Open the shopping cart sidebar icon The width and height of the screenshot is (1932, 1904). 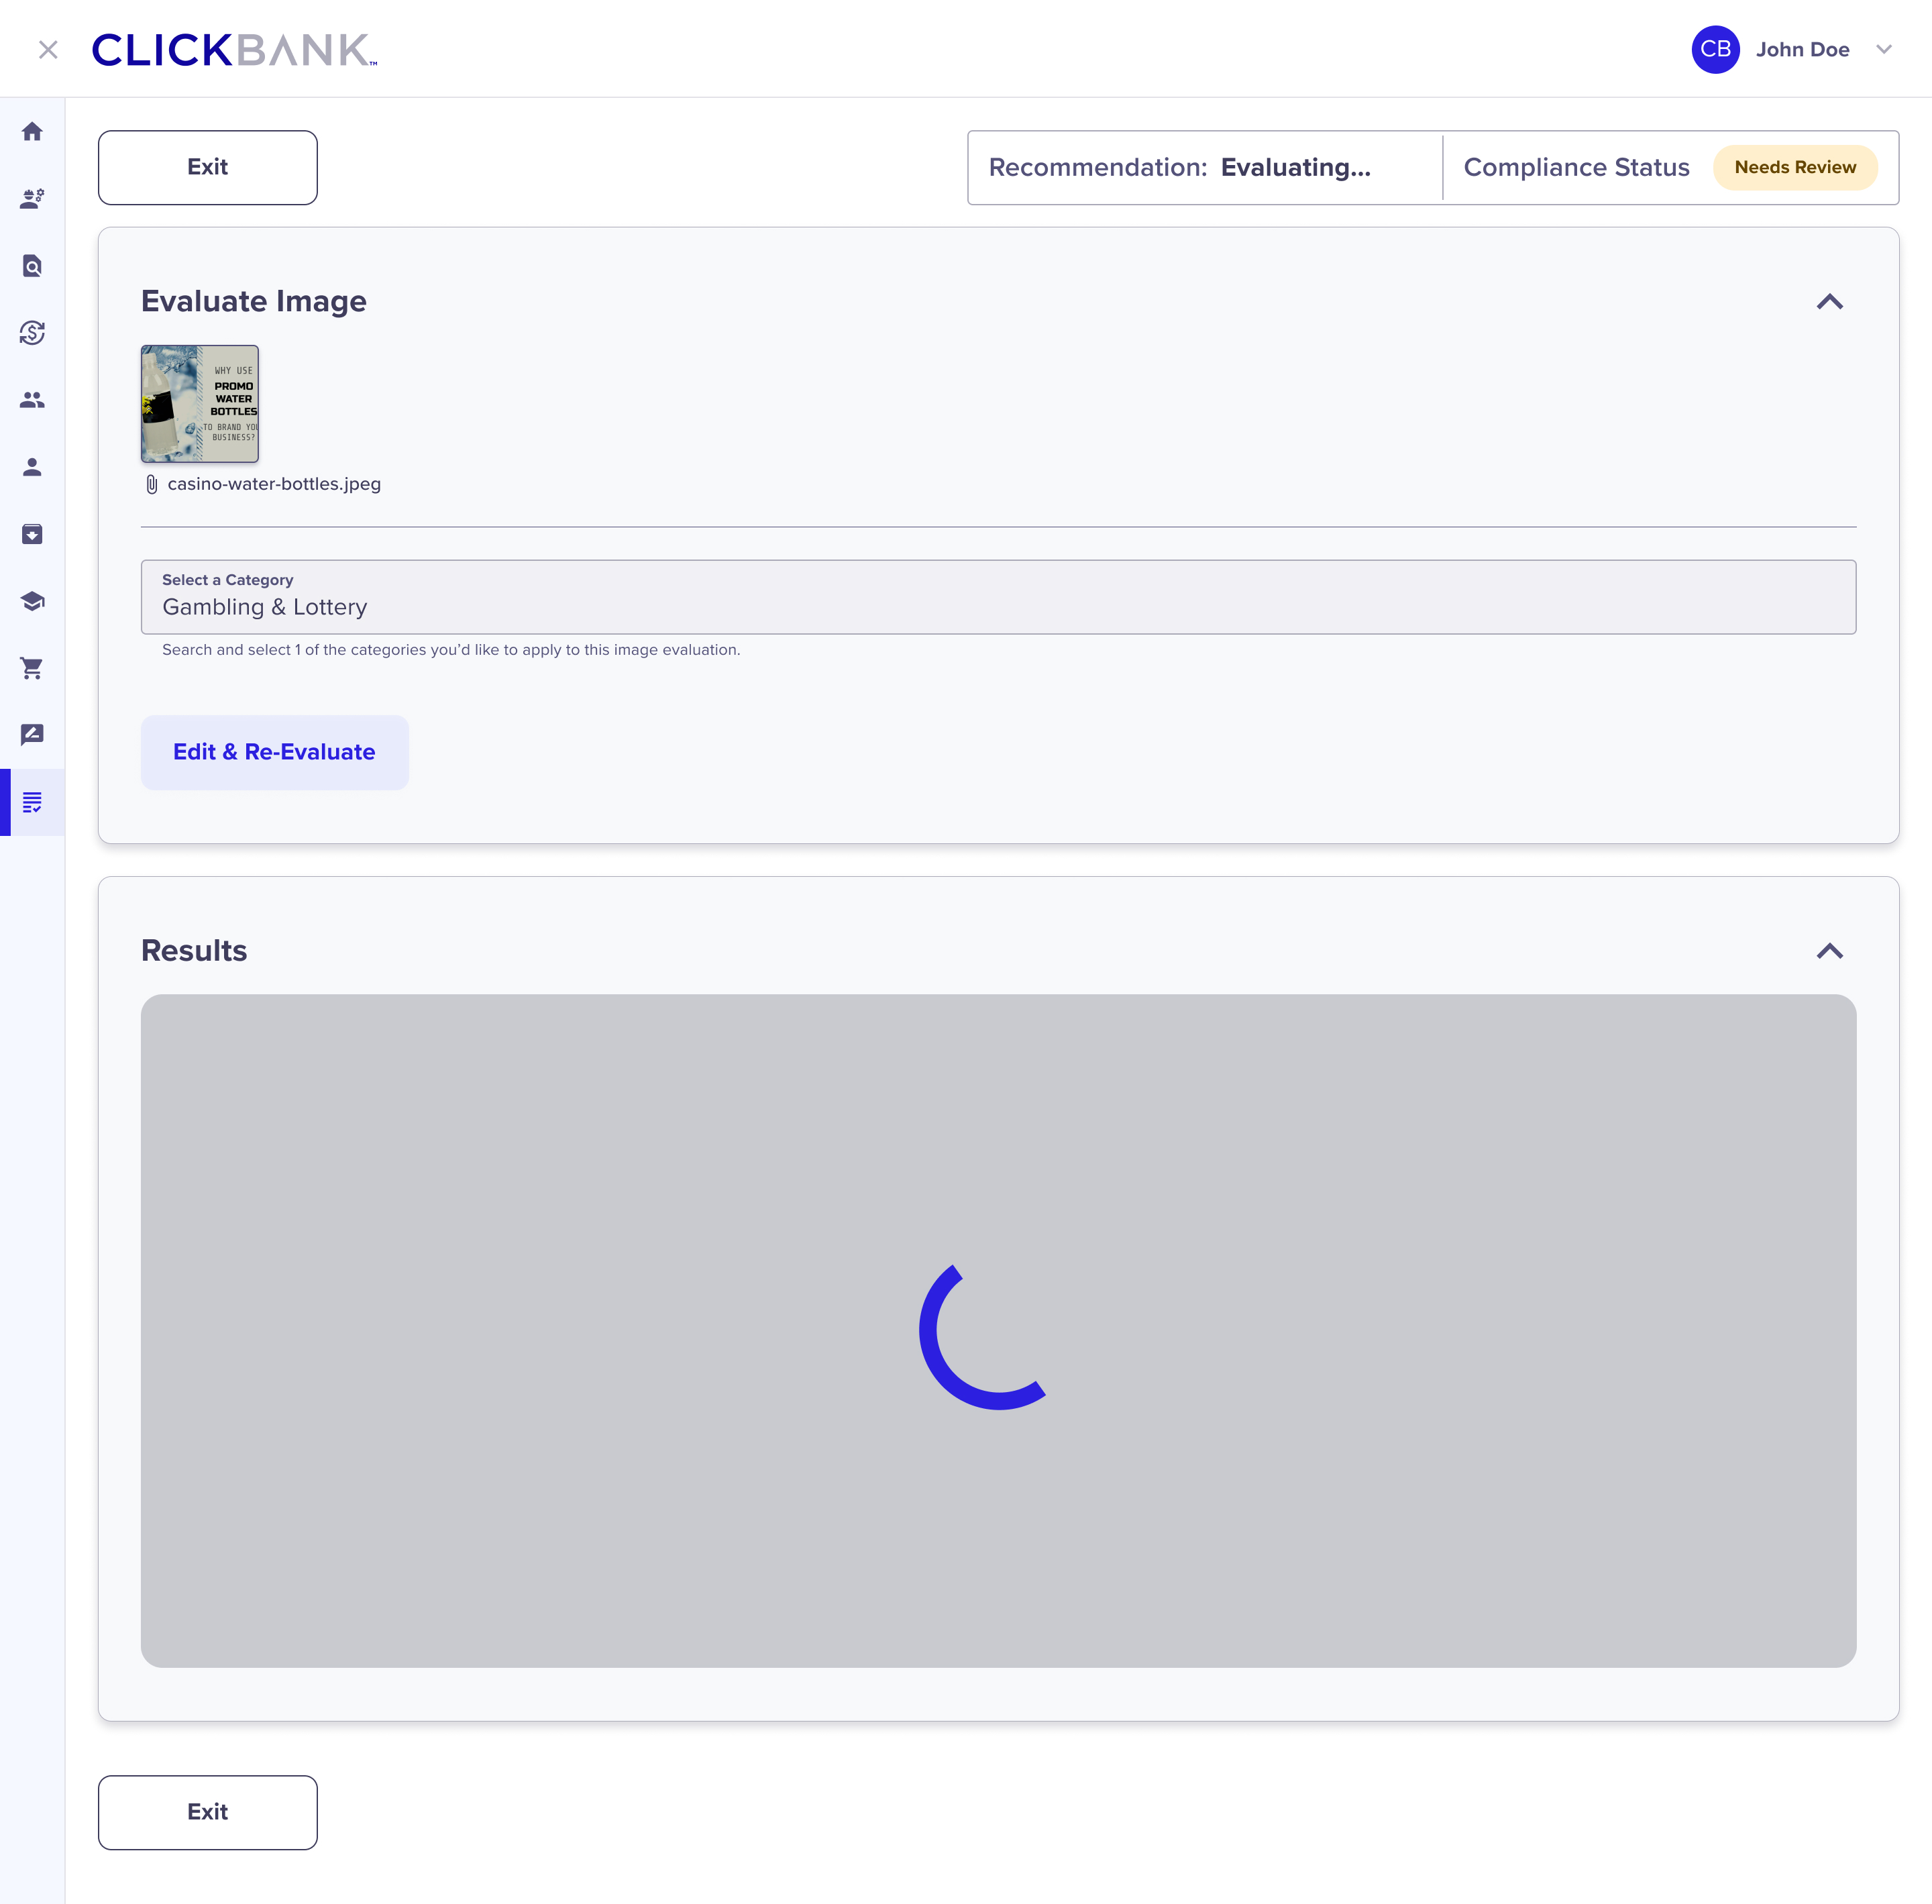pos(32,668)
